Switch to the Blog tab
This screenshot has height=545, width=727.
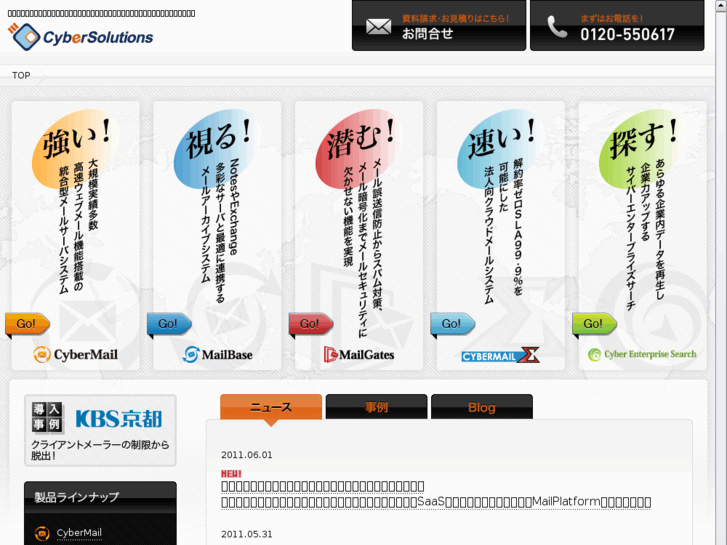pyautogui.click(x=482, y=407)
